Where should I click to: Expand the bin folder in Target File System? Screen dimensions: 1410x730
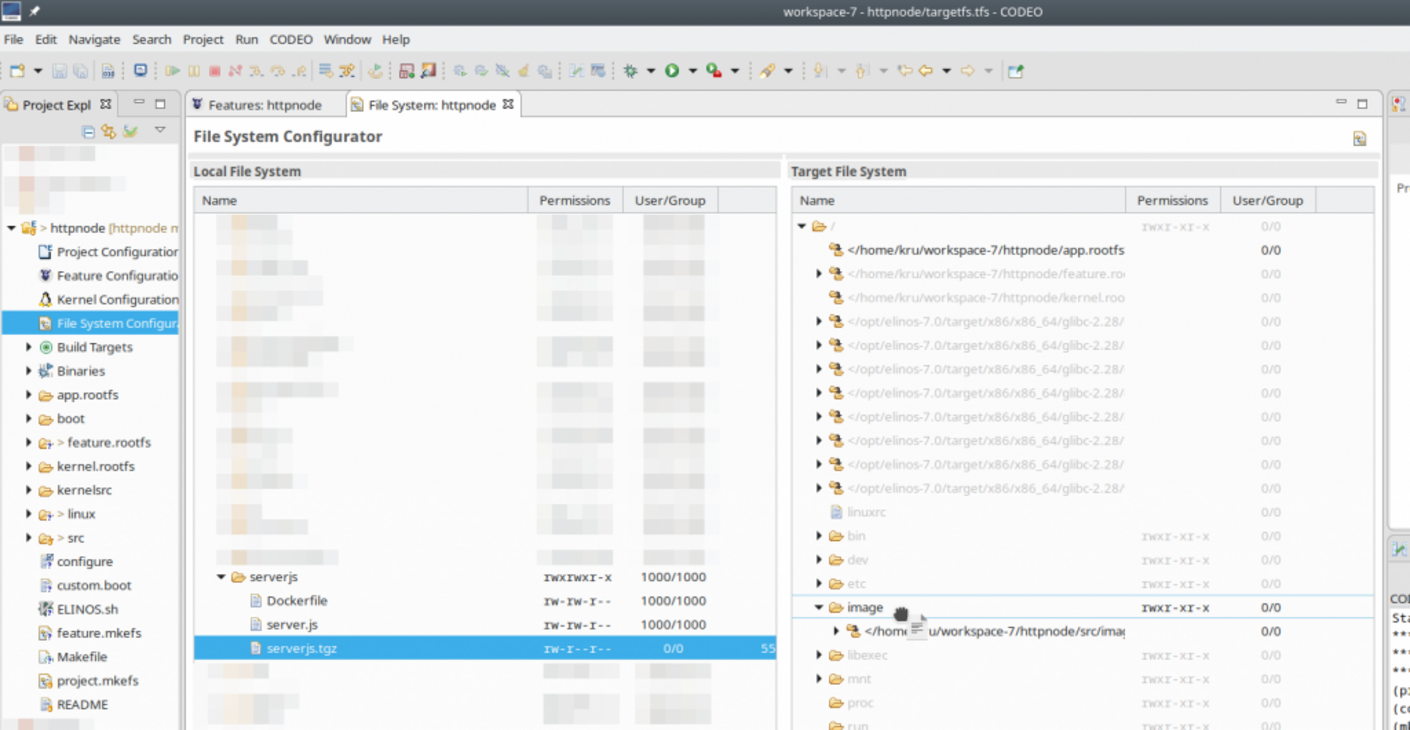pos(819,536)
